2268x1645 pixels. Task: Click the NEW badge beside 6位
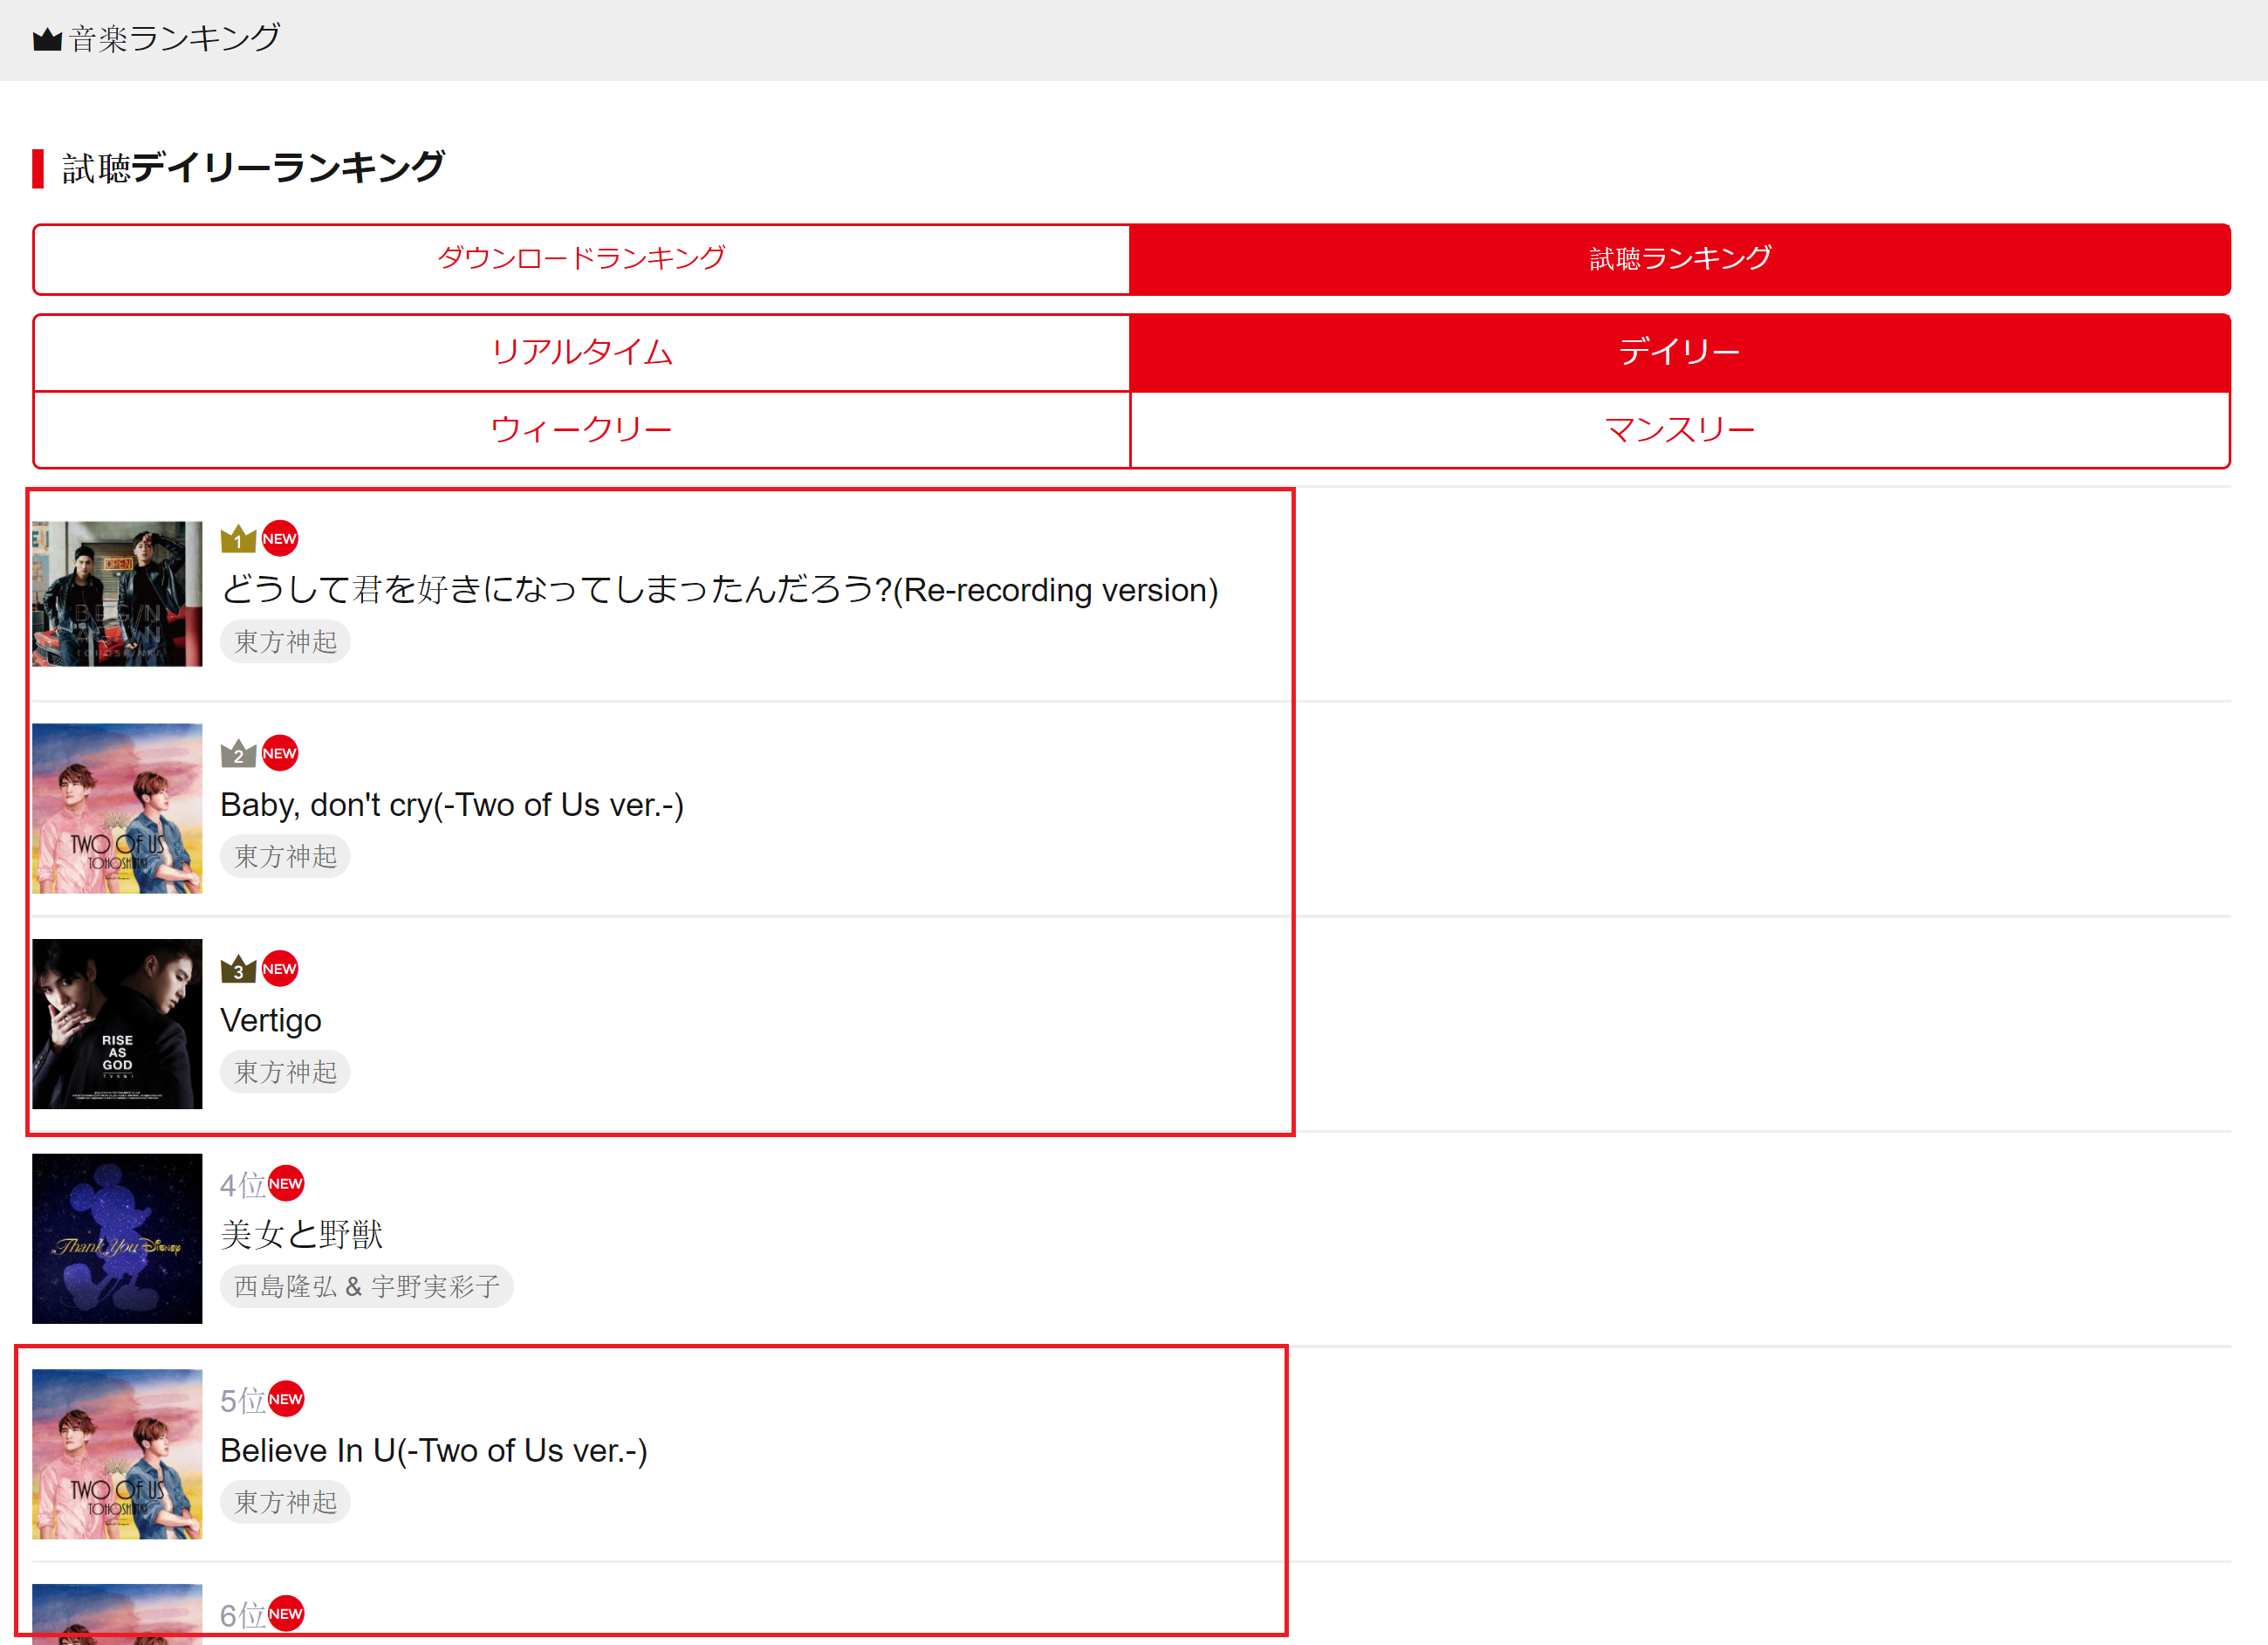(x=286, y=1613)
